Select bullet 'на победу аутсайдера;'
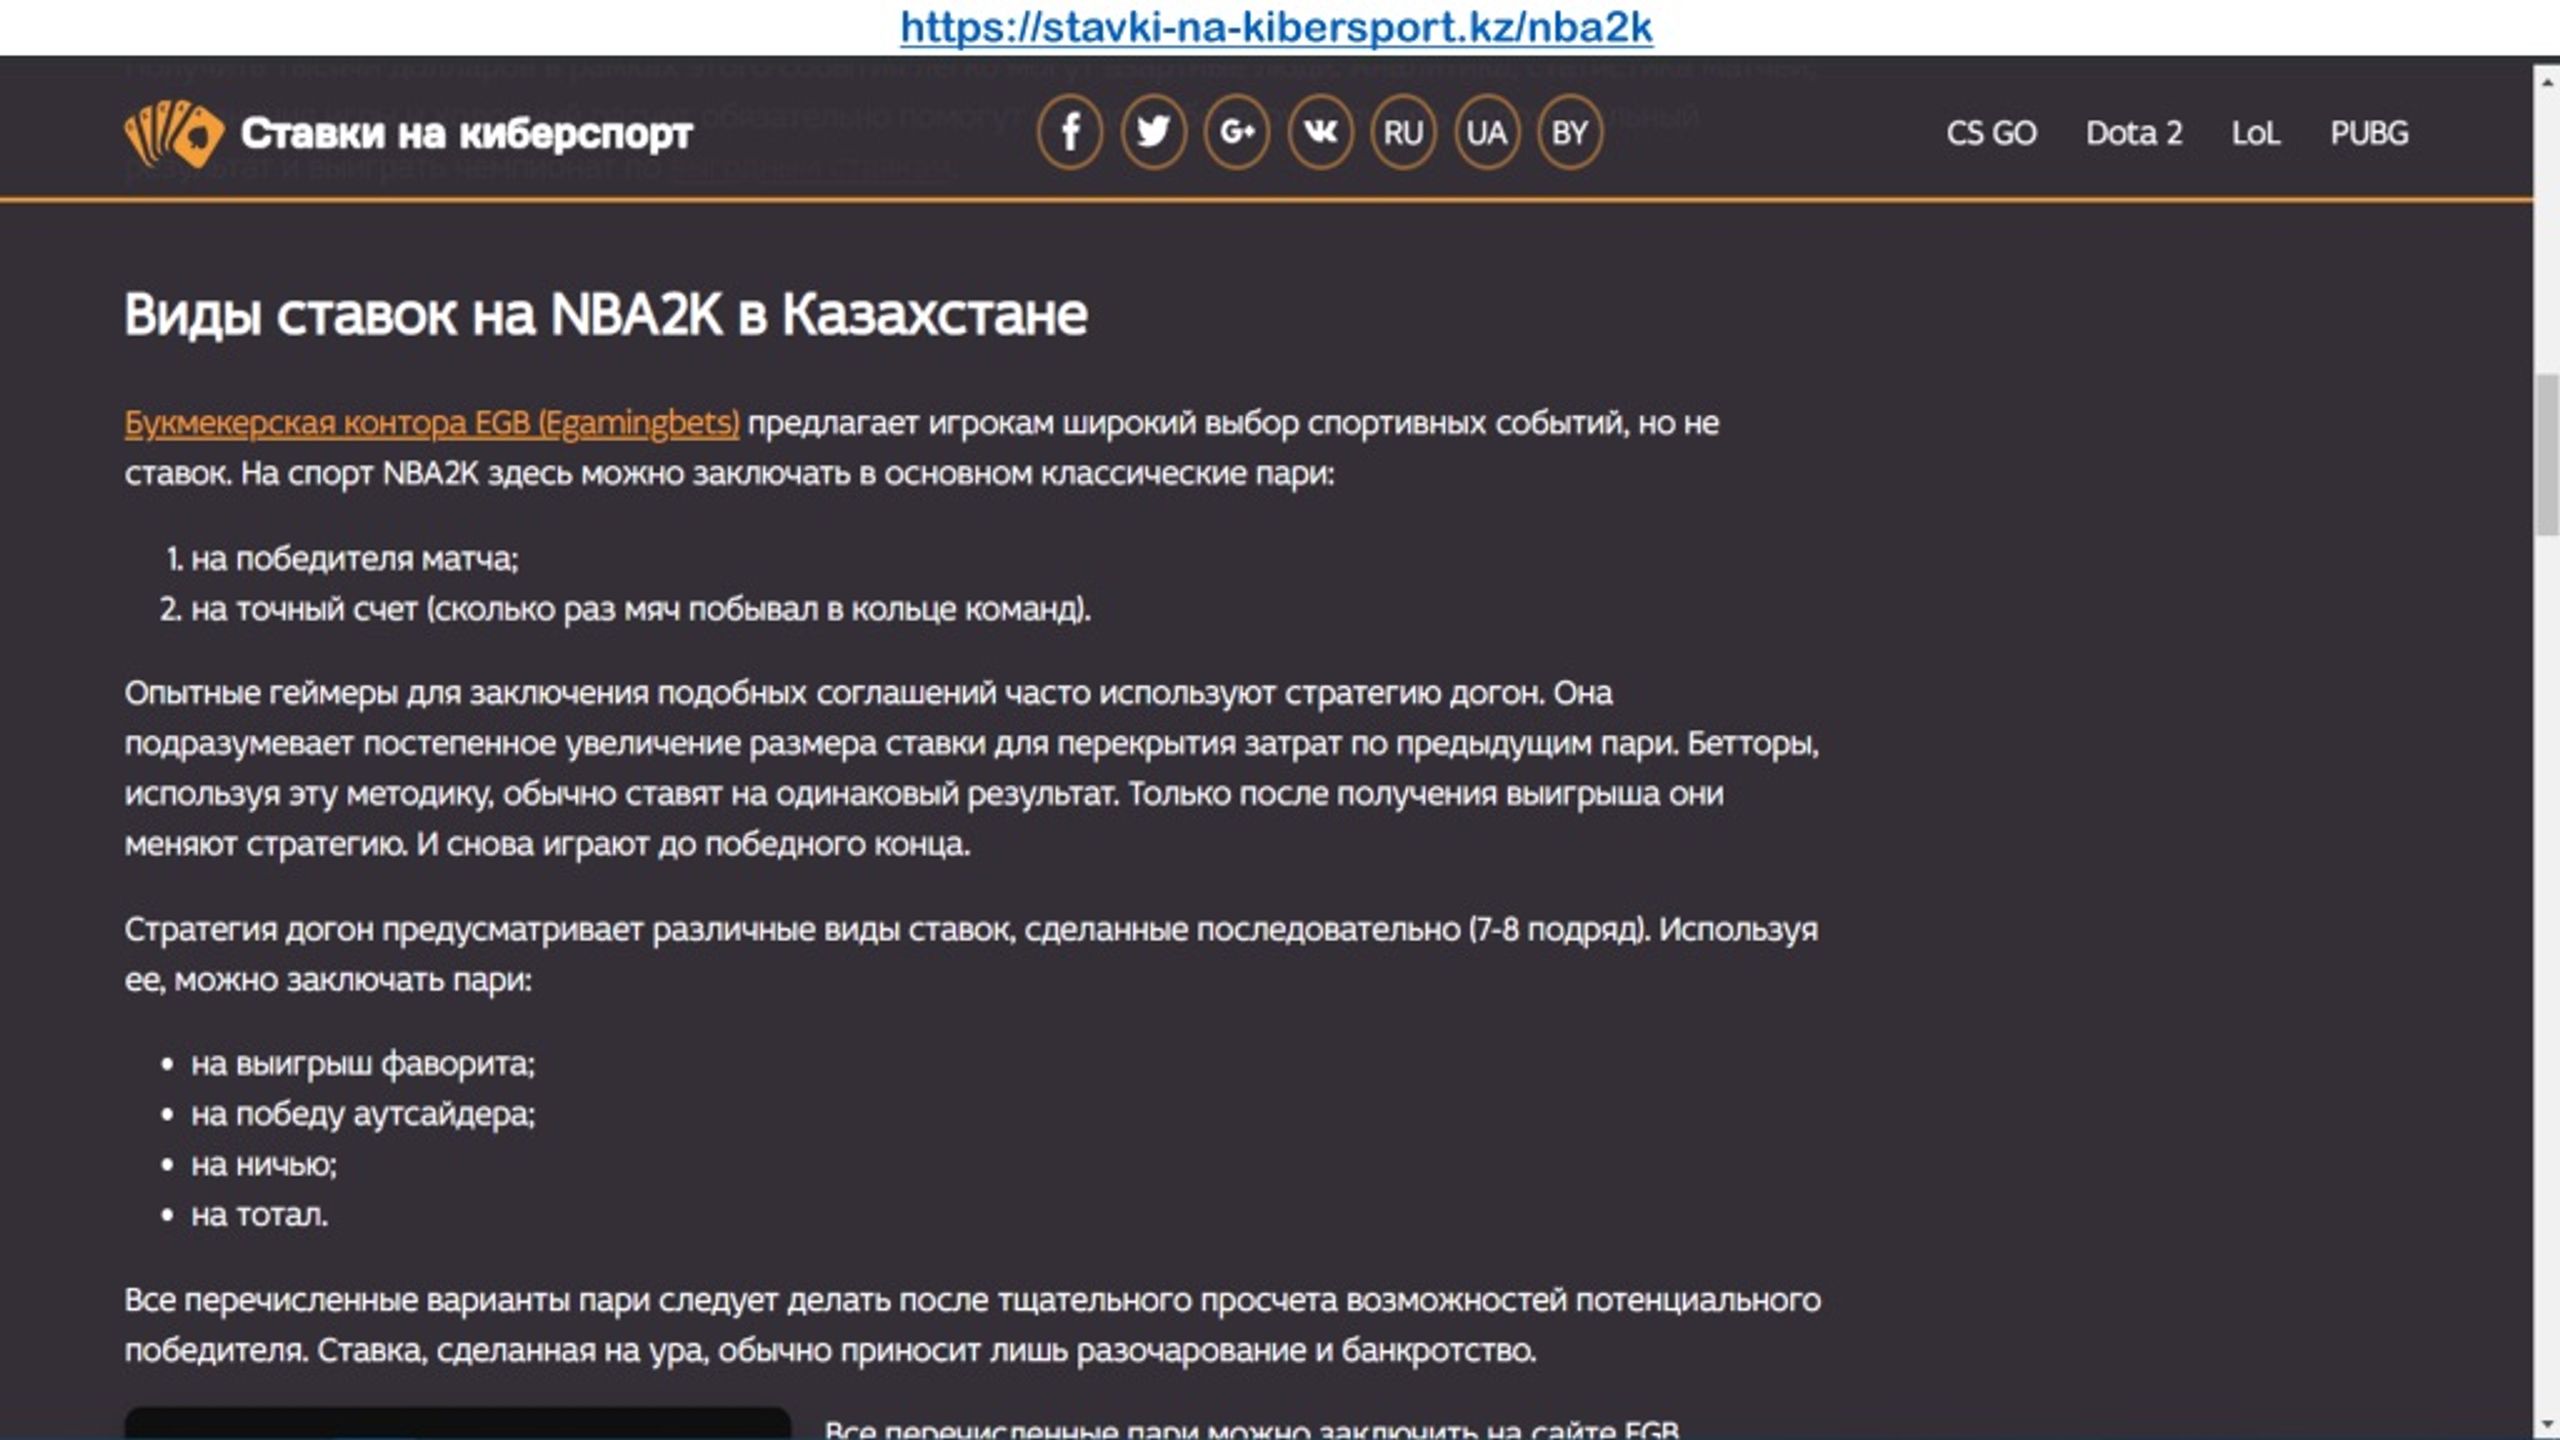 pyautogui.click(x=363, y=1114)
